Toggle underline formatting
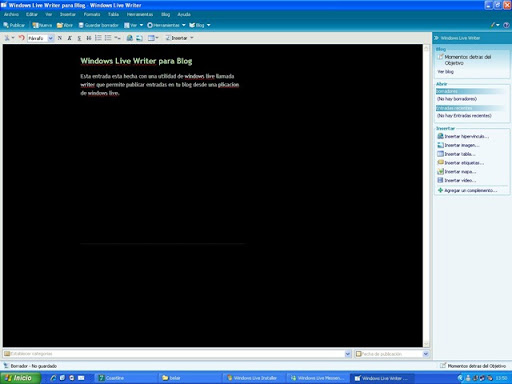Viewport: 512px width, 384px height. 79,38
